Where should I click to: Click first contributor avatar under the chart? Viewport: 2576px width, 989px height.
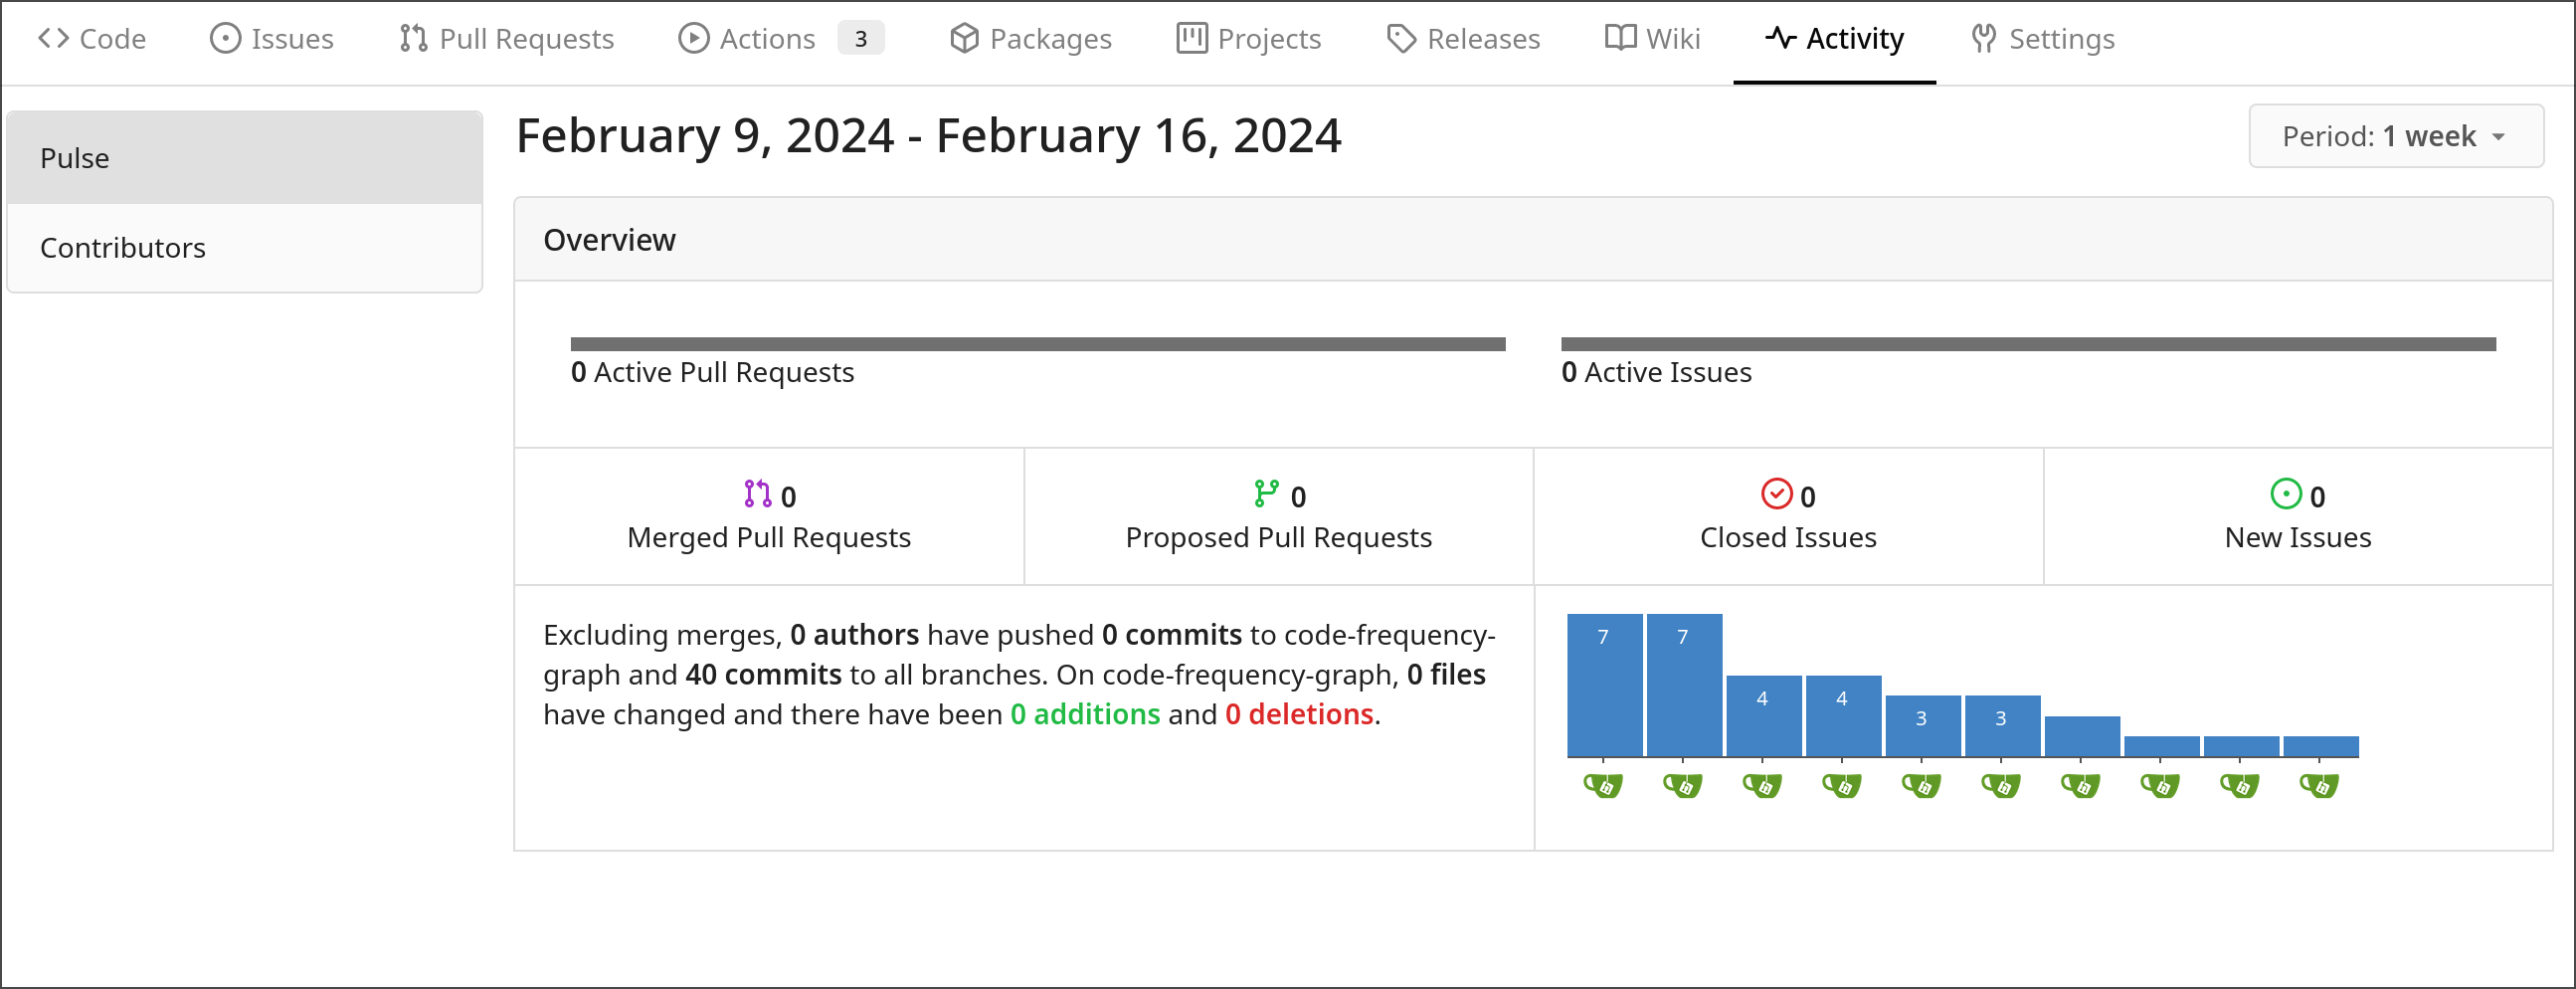coord(1603,786)
